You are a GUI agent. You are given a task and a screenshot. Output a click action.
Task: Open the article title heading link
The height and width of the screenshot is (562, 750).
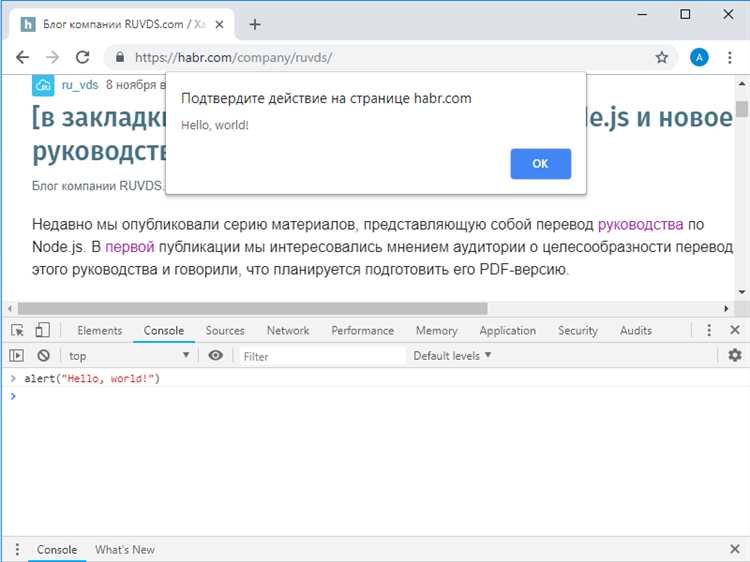pyautogui.click(x=99, y=135)
